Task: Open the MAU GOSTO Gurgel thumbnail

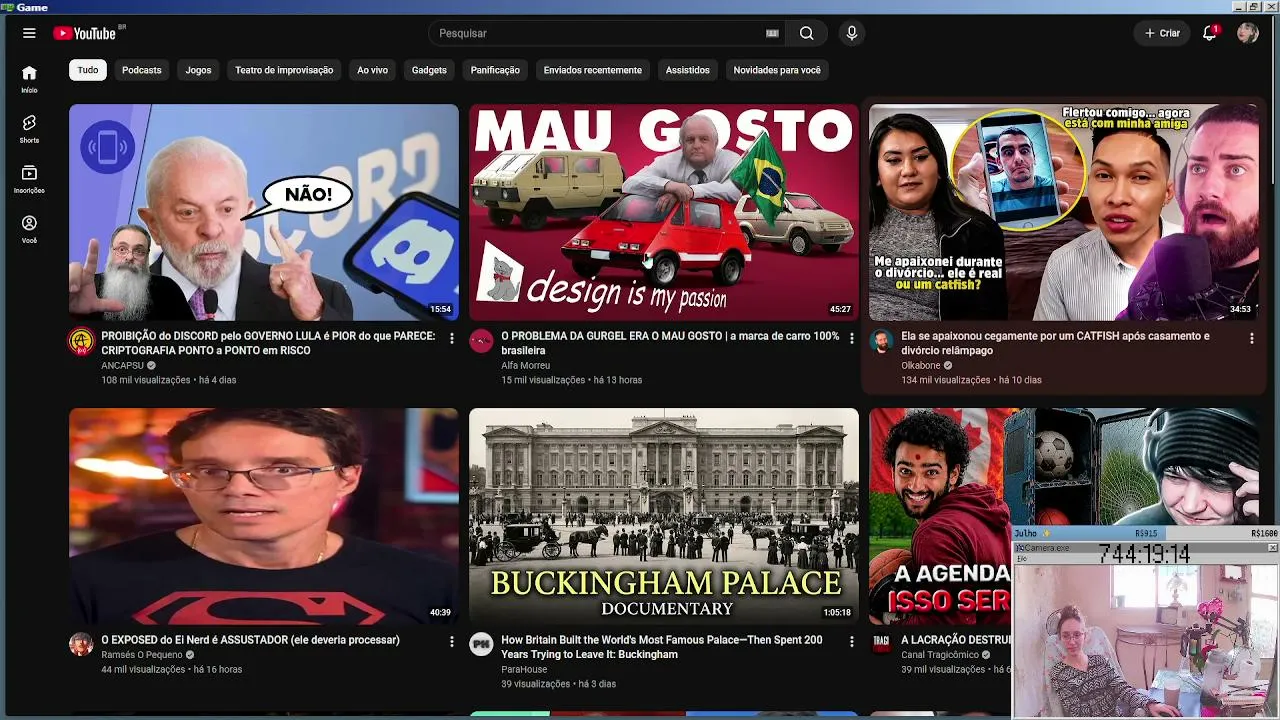Action: point(664,212)
